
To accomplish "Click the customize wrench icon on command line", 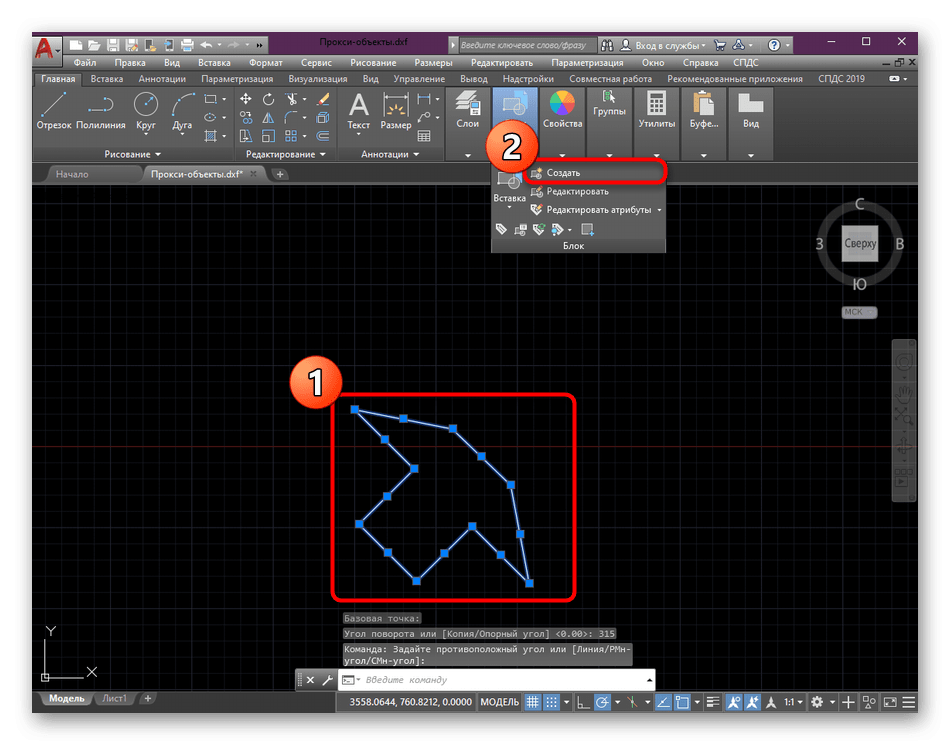I will coord(327,680).
